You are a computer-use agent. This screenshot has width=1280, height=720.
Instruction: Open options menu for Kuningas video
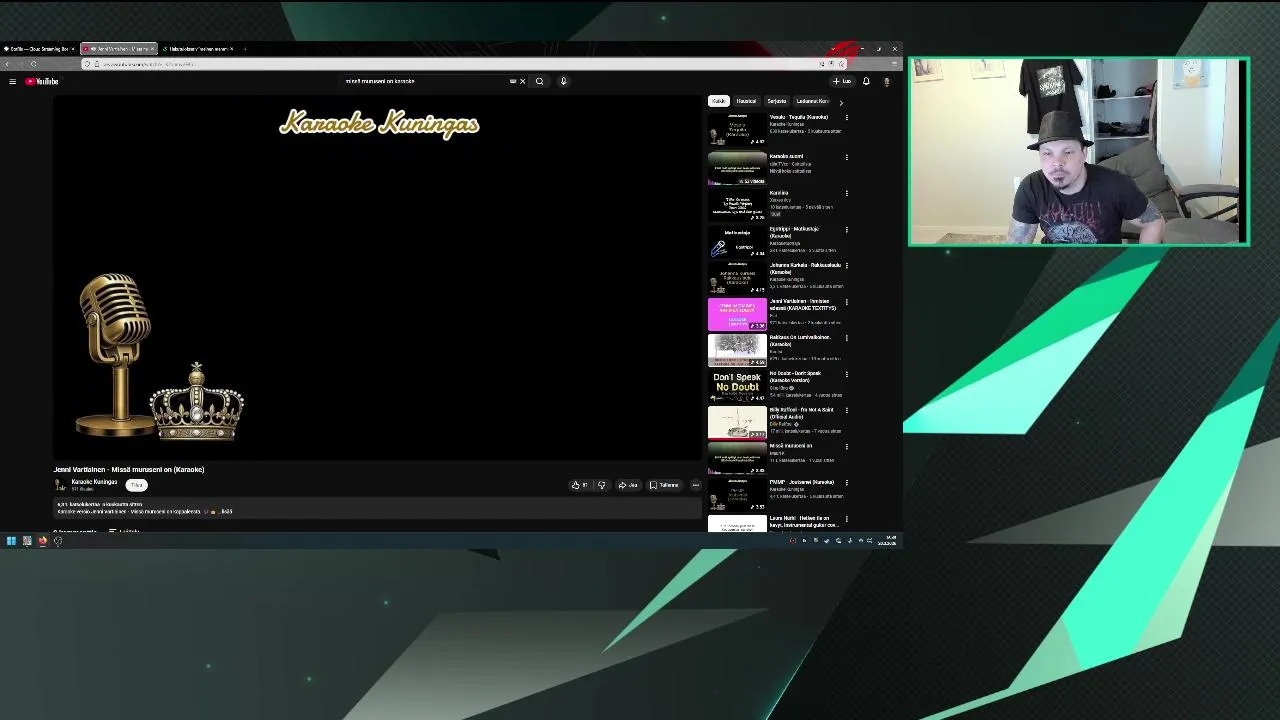click(x=846, y=193)
